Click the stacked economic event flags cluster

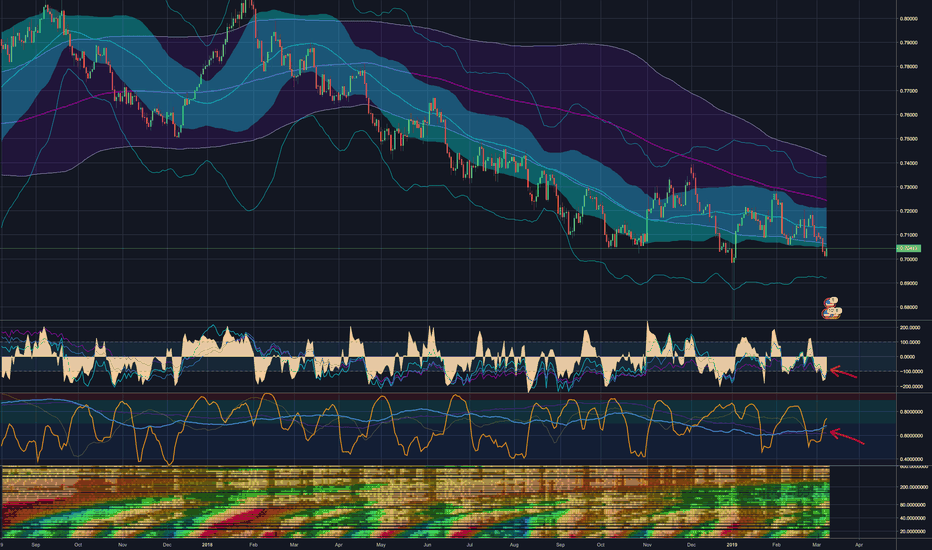[x=832, y=313]
